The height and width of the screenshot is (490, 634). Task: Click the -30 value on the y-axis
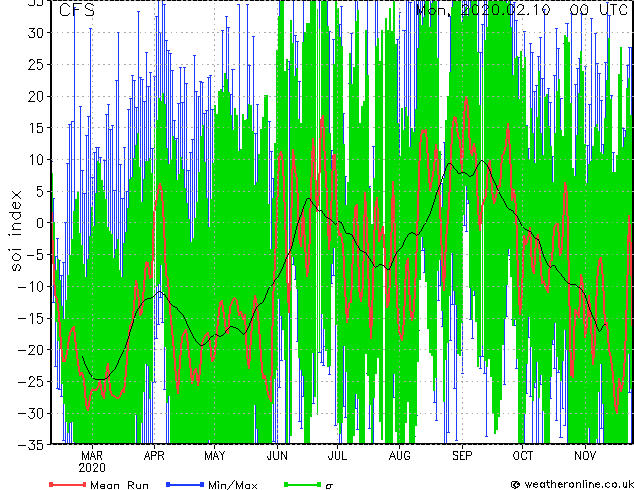click(31, 413)
